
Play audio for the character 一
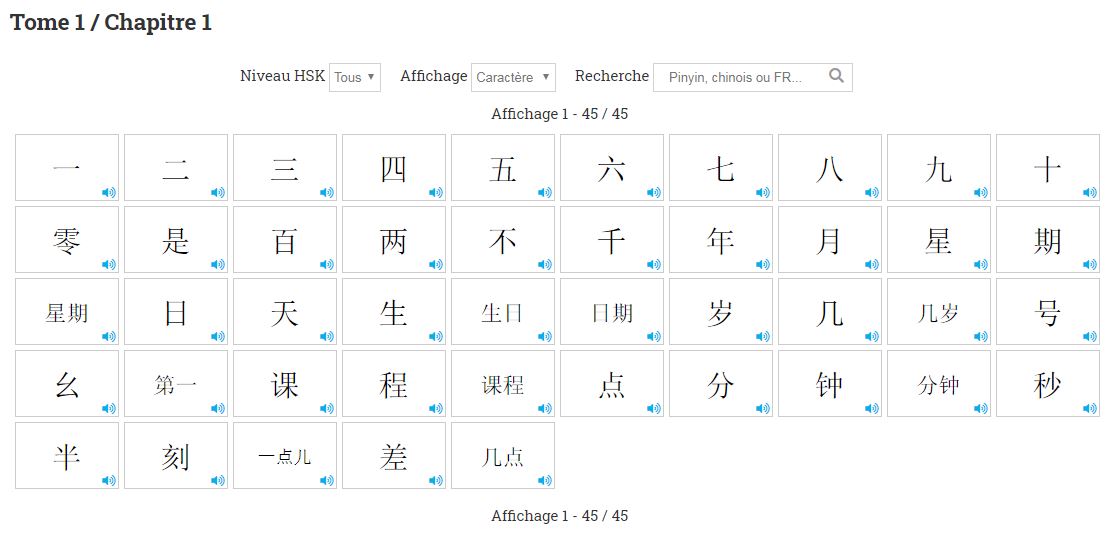coord(108,192)
